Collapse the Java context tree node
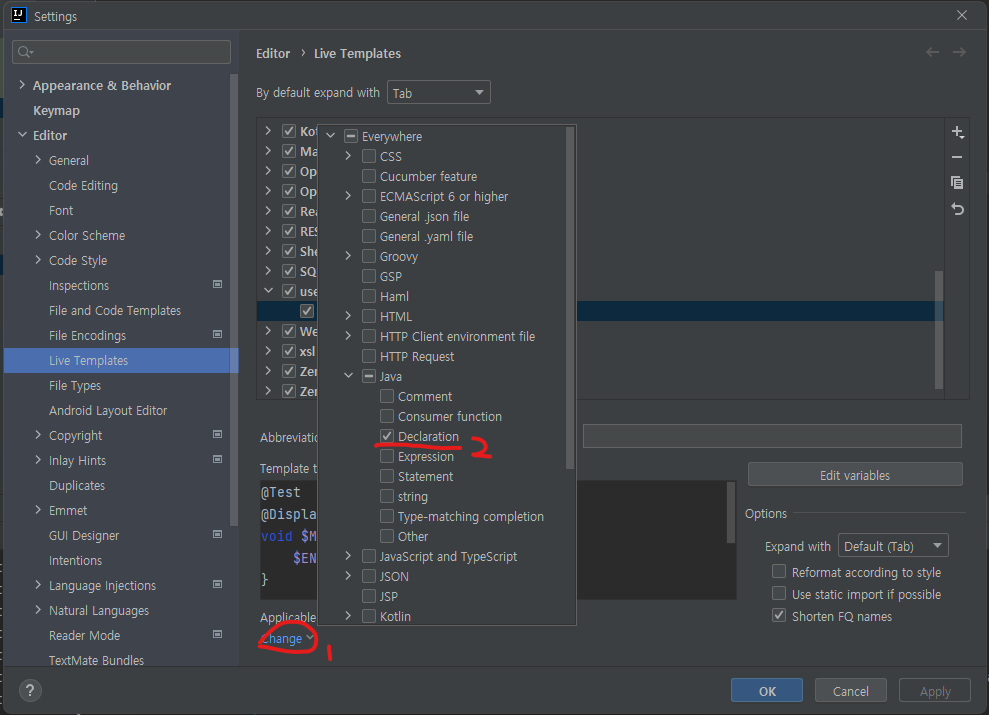989x715 pixels. [x=348, y=376]
